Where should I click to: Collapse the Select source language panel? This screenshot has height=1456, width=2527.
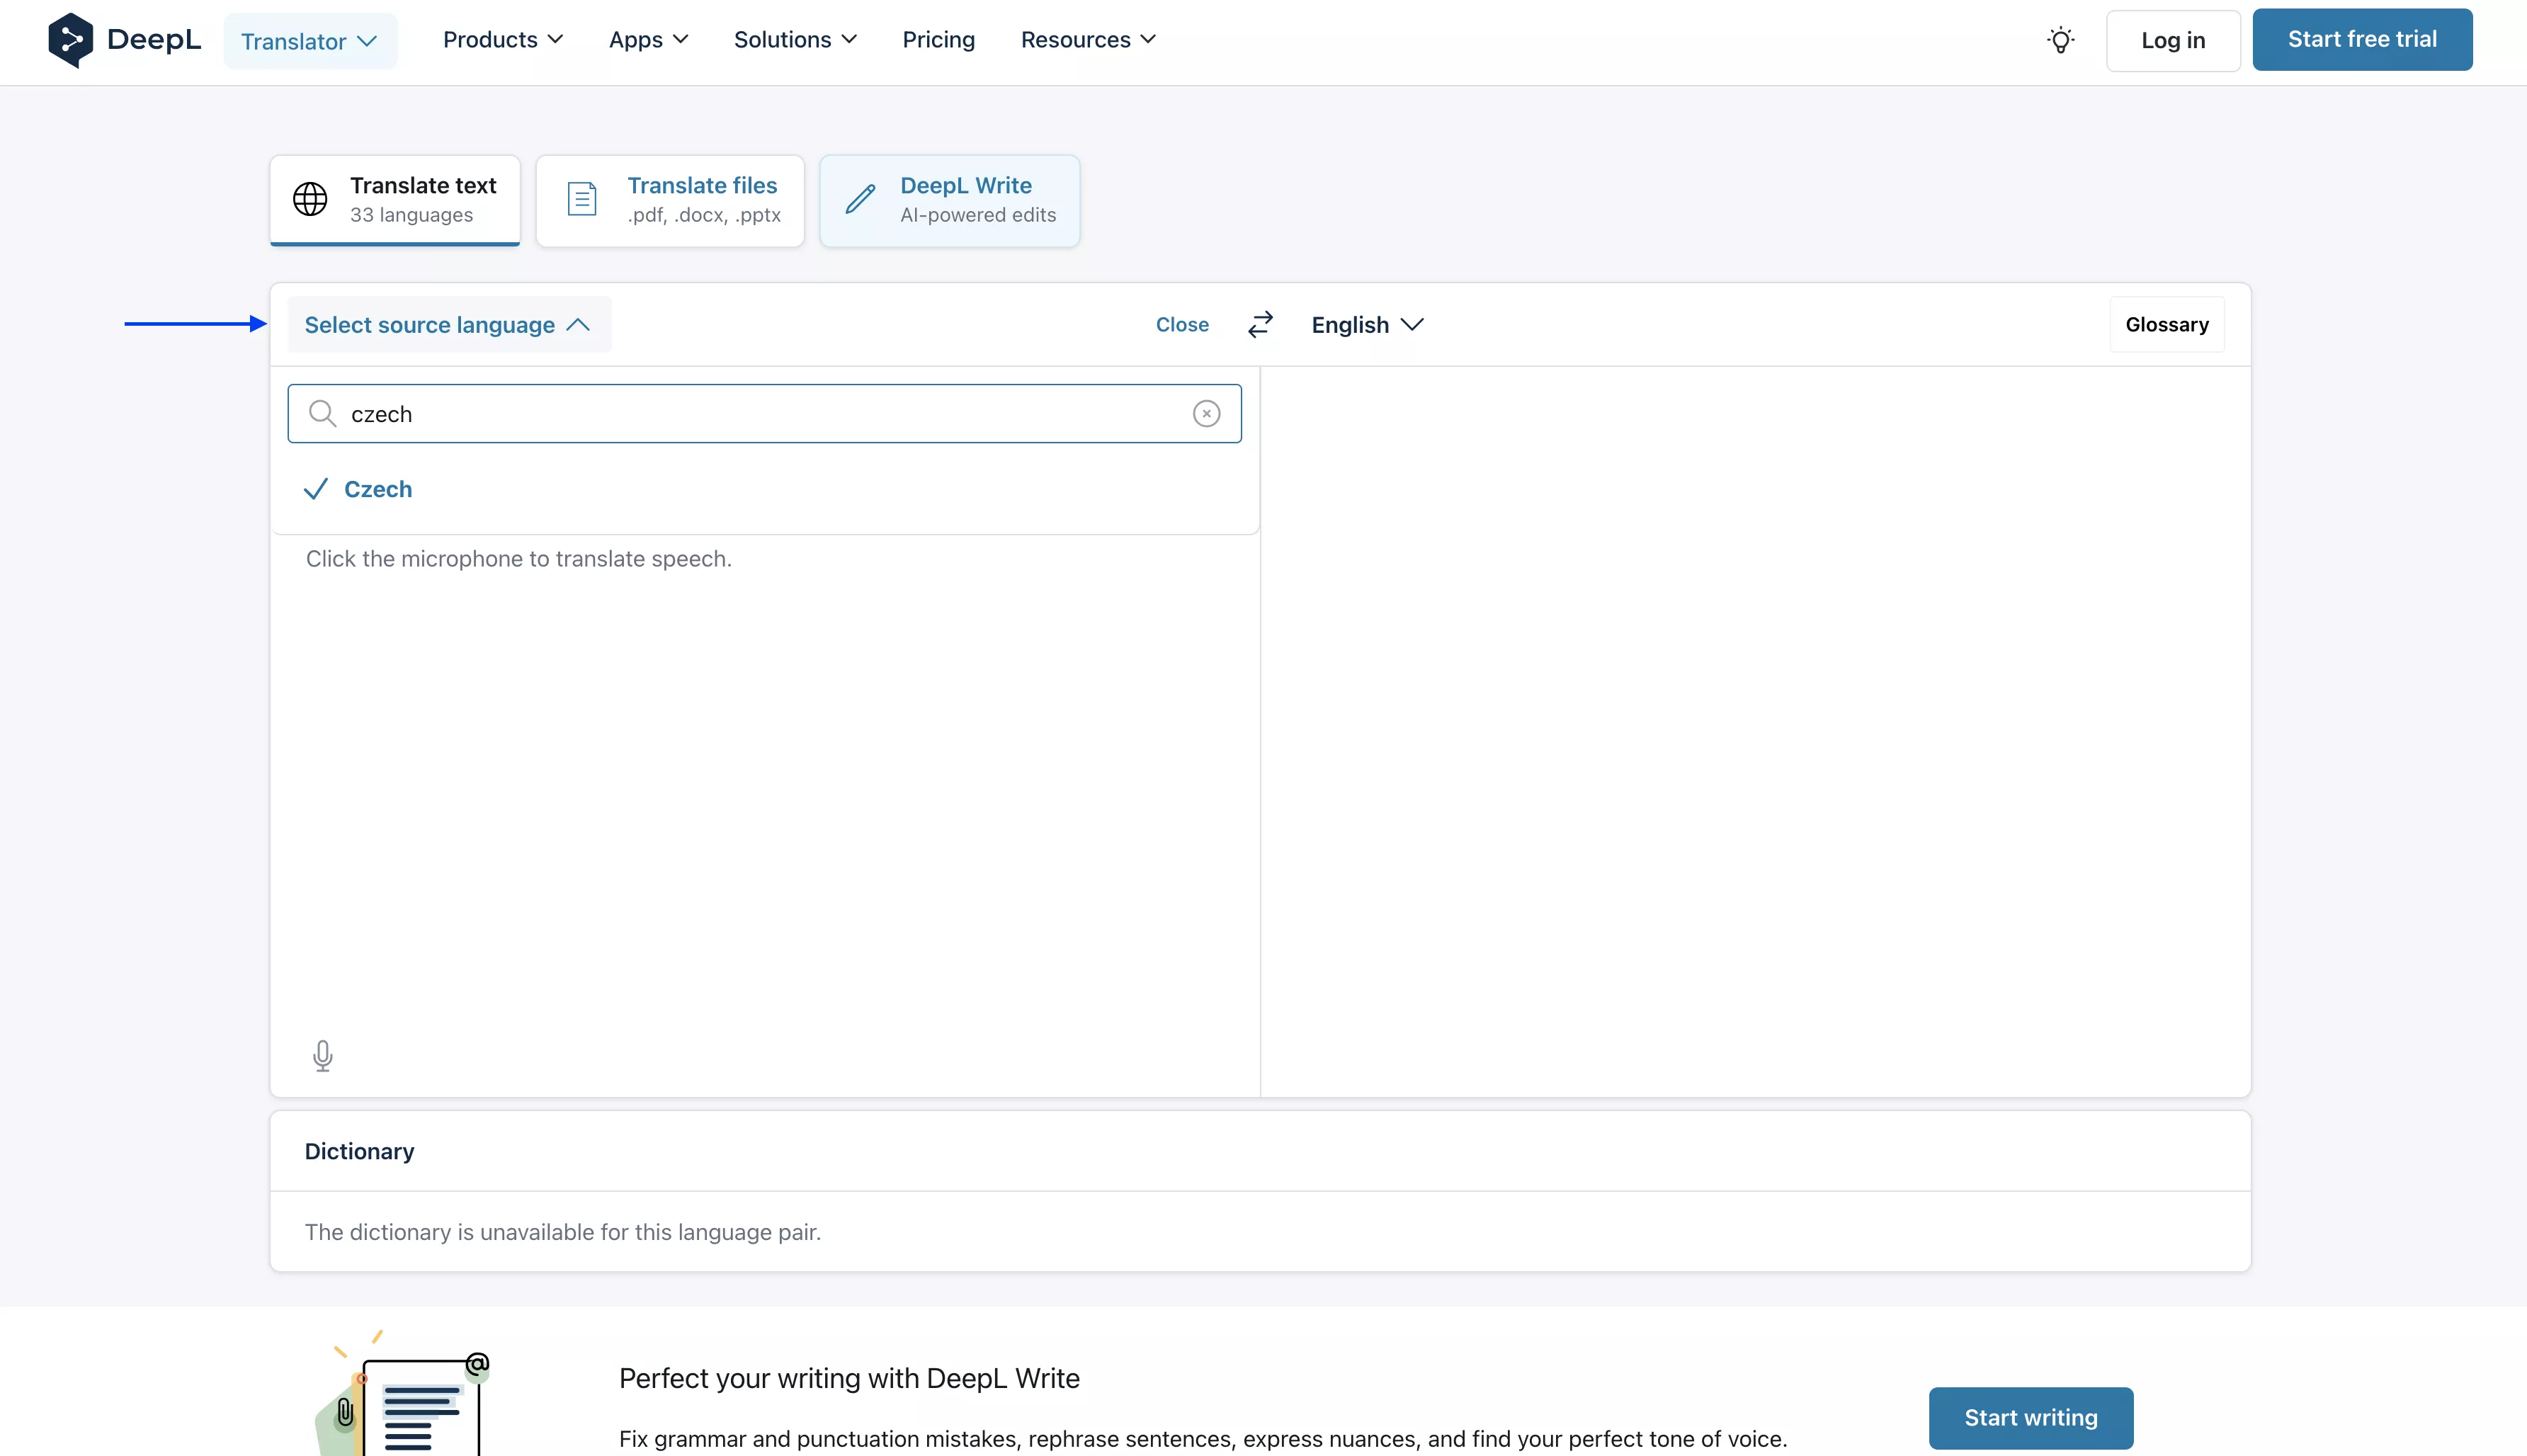tap(447, 324)
